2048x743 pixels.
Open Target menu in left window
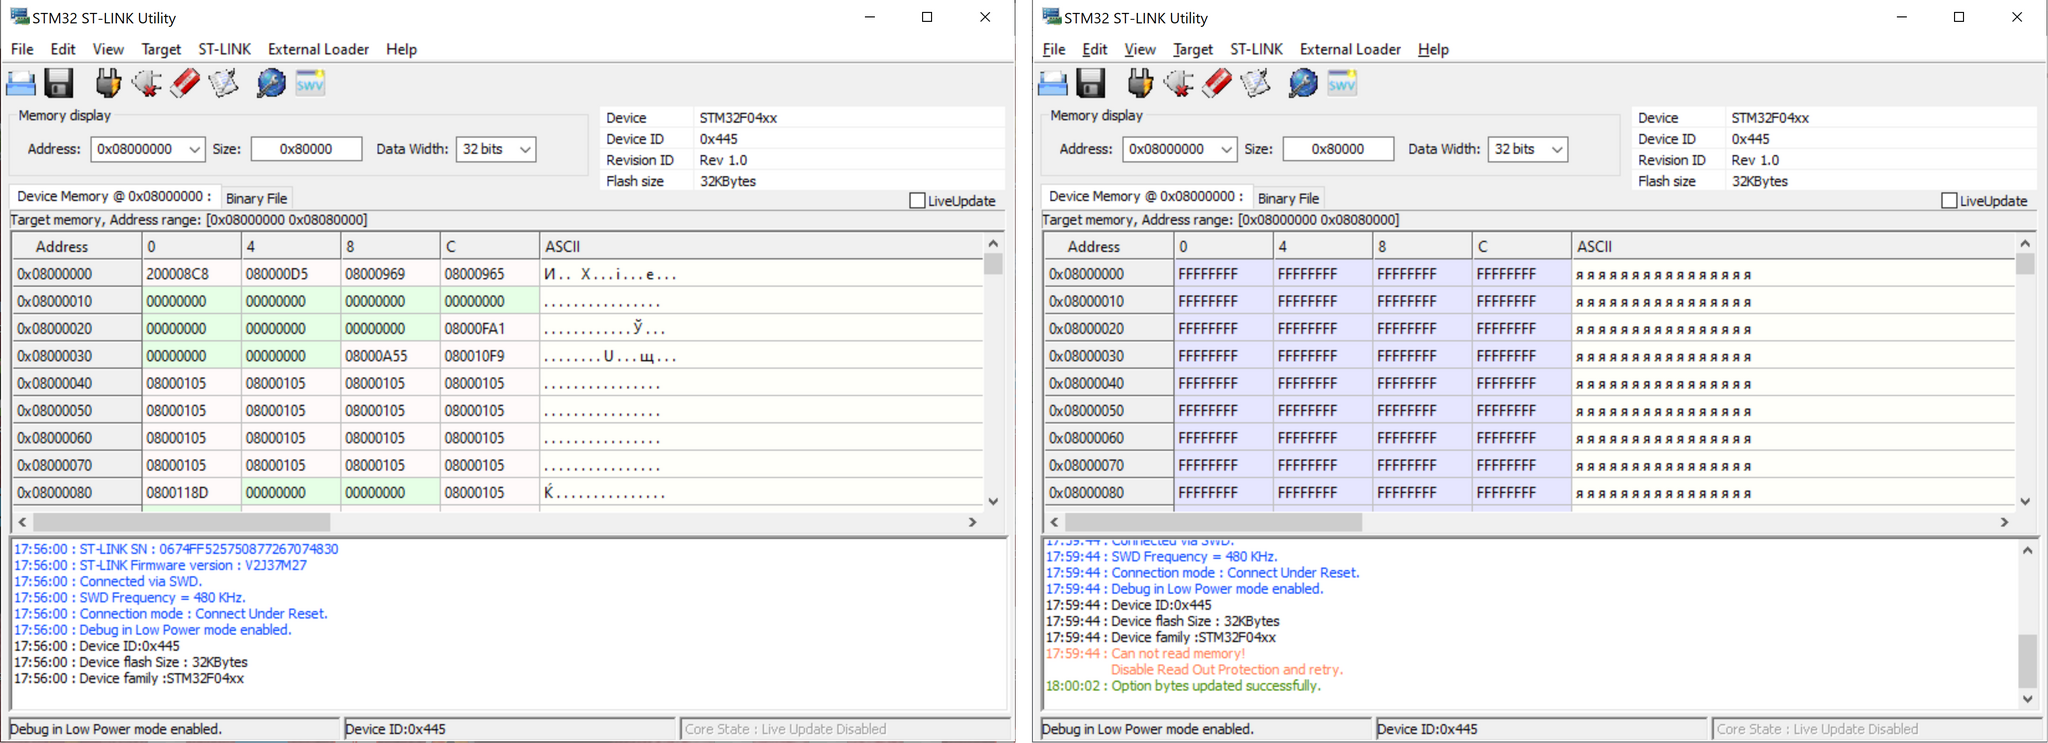point(161,49)
